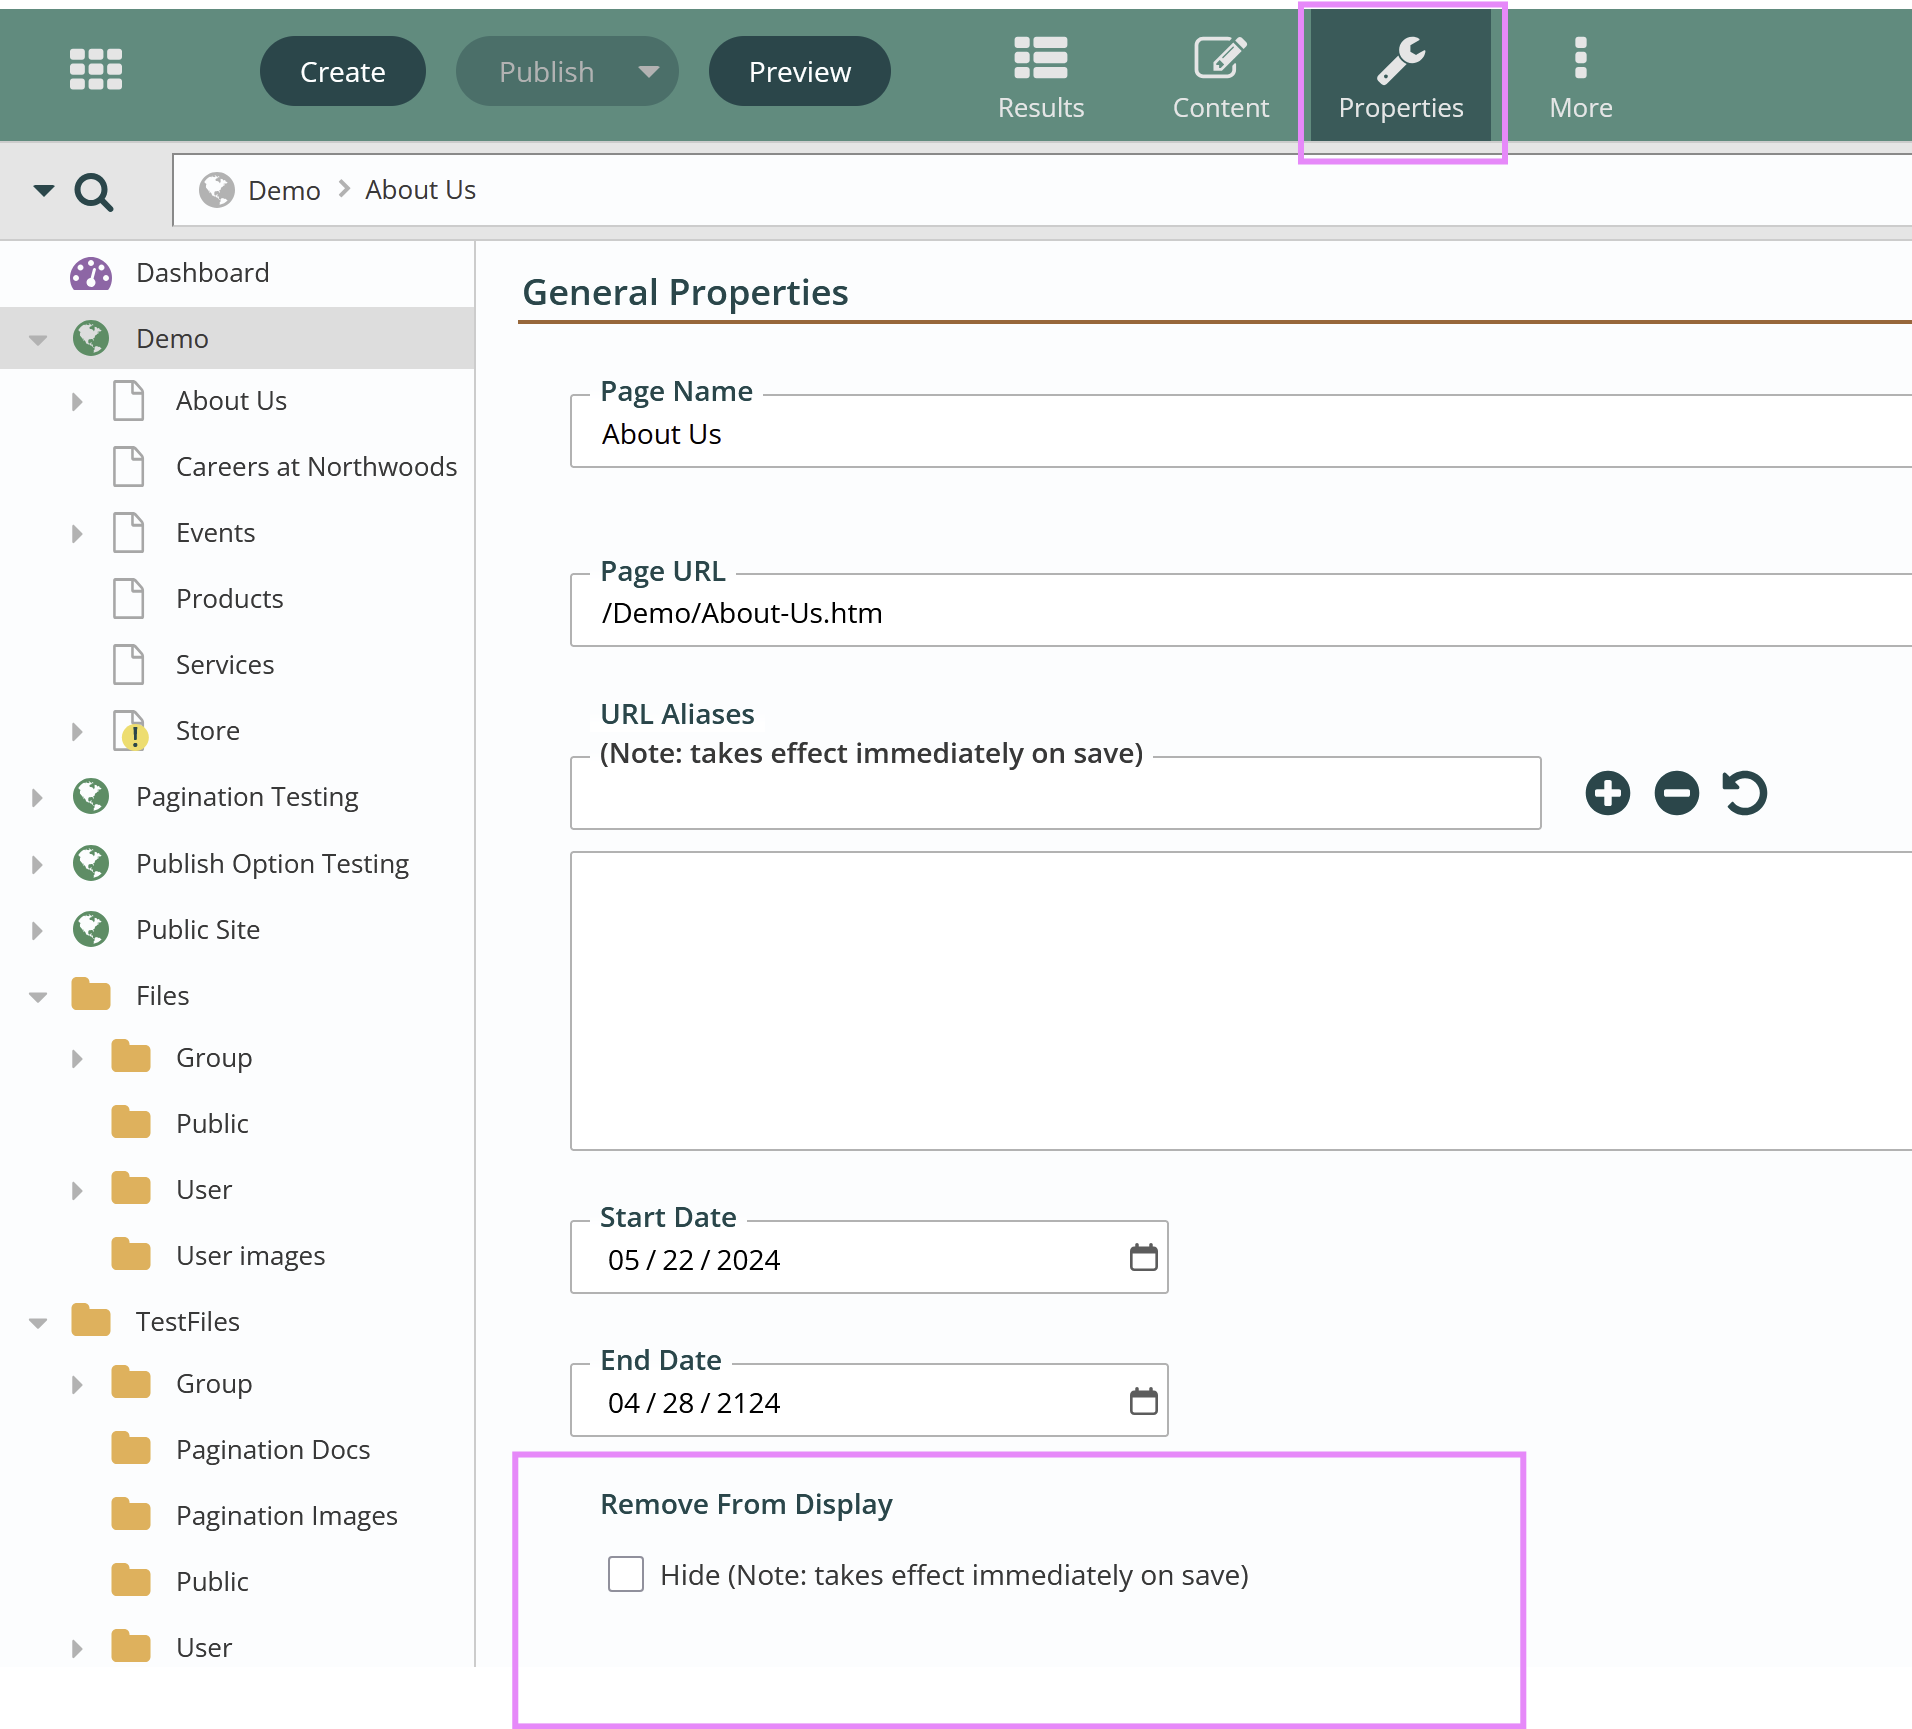Switch to the Results tab
Viewport: 1912px width, 1729px height.
[1041, 78]
